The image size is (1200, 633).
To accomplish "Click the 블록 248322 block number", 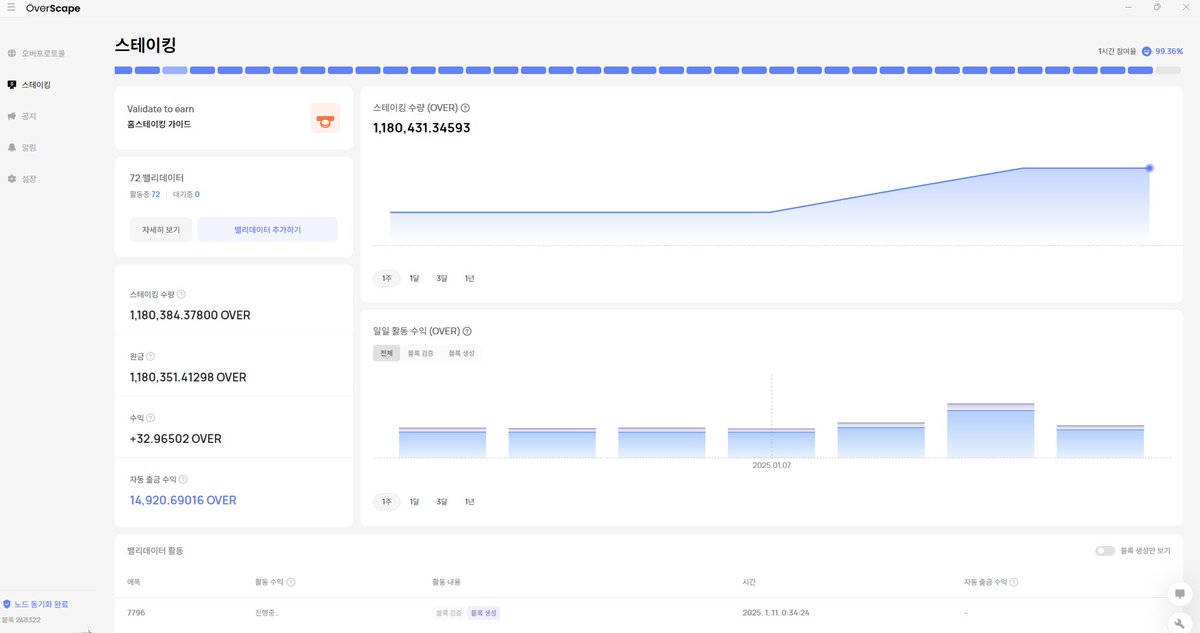I will tap(21, 620).
